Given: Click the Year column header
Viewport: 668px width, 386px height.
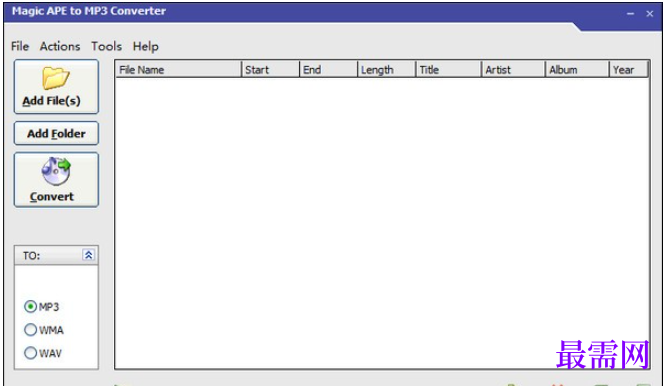Looking at the screenshot, I should pos(628,69).
